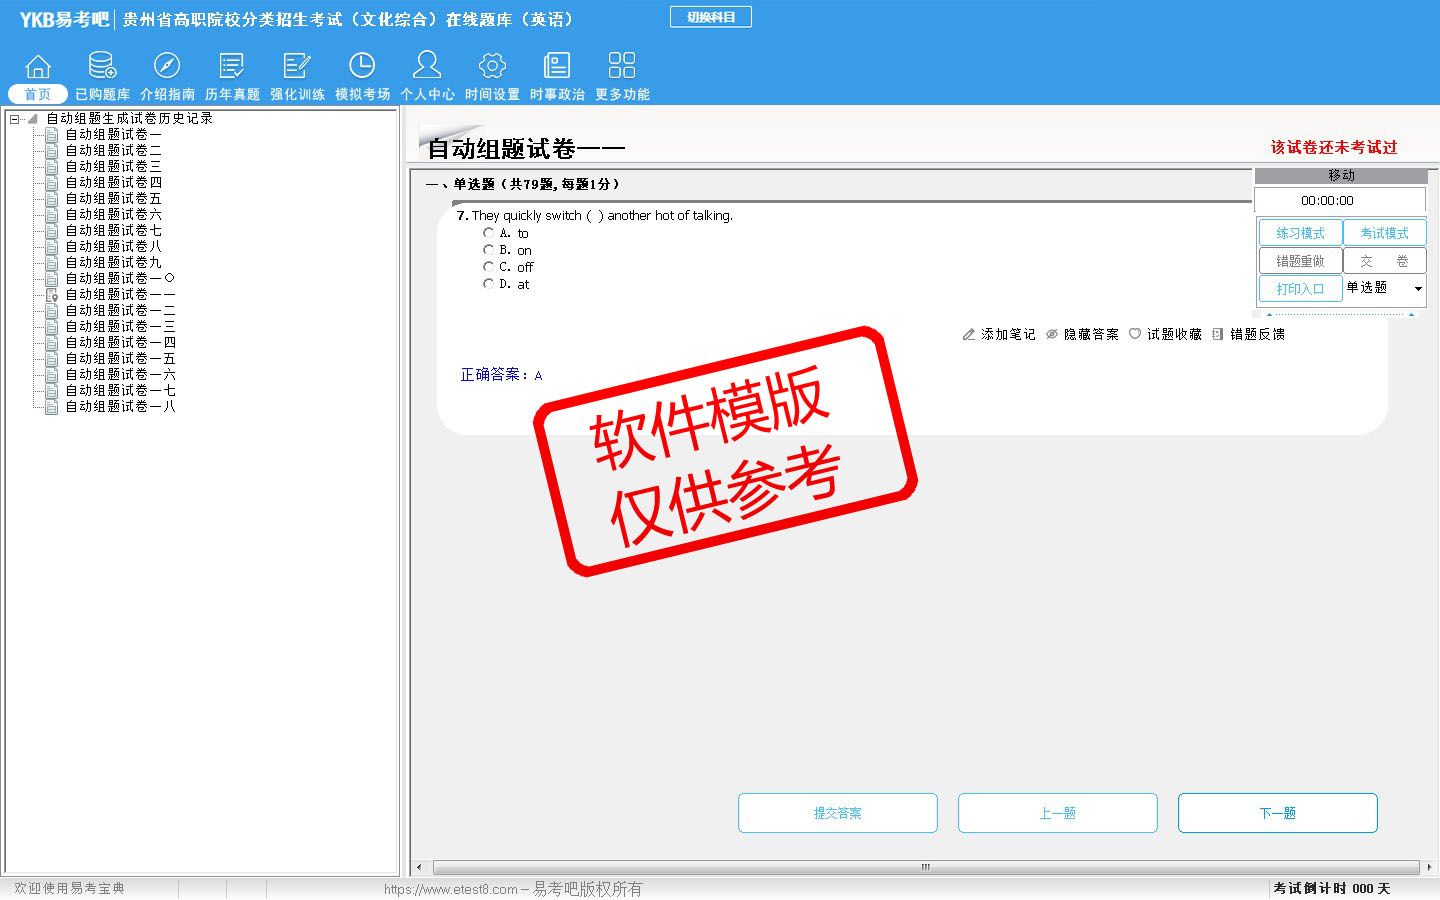Open 强化训练 training icon

[297, 66]
